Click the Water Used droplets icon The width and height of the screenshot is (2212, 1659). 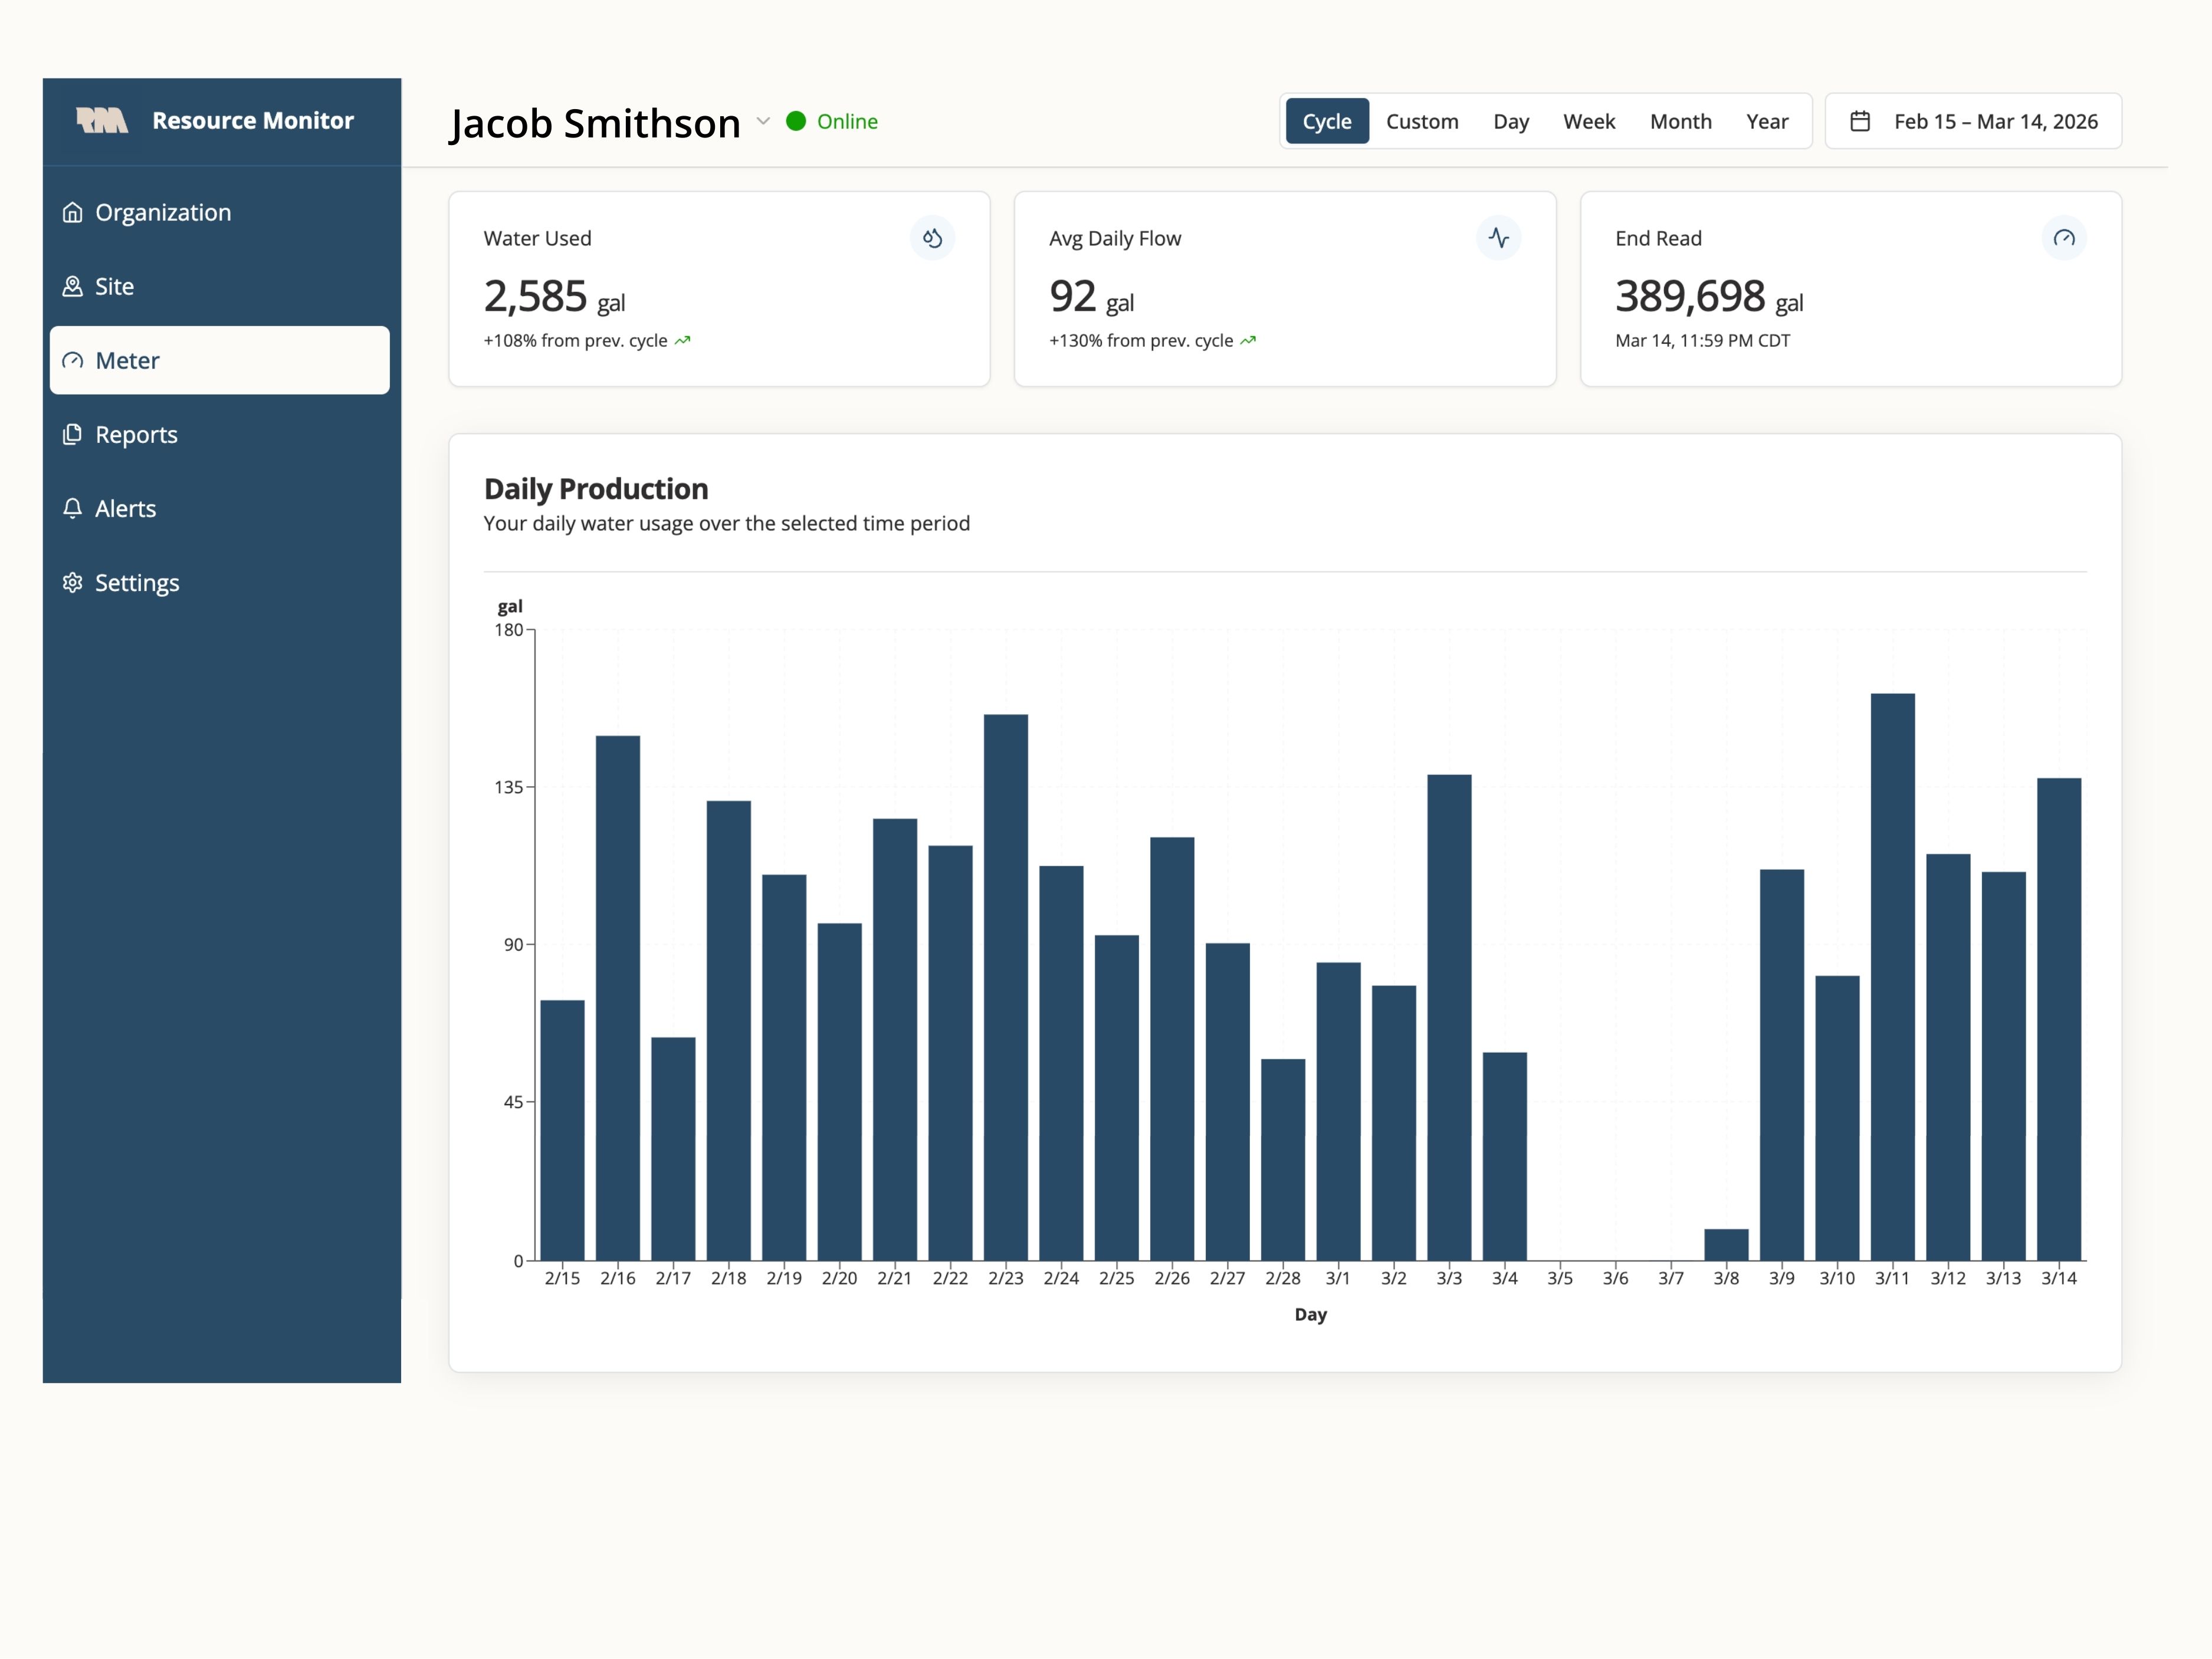(932, 238)
